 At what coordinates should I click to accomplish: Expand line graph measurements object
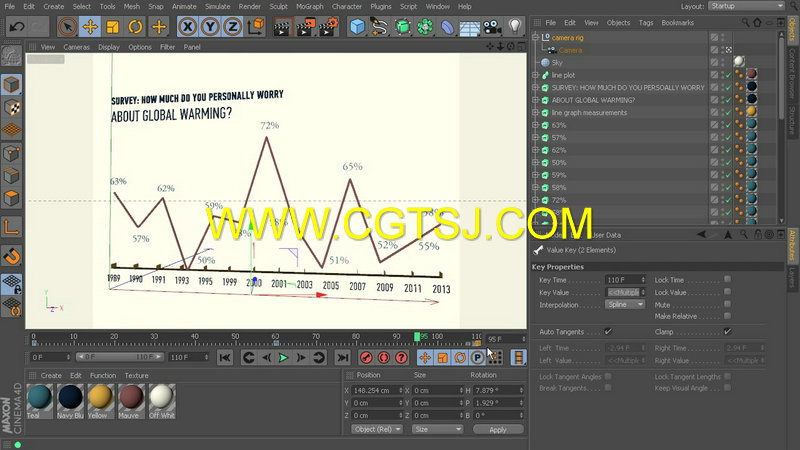point(535,113)
